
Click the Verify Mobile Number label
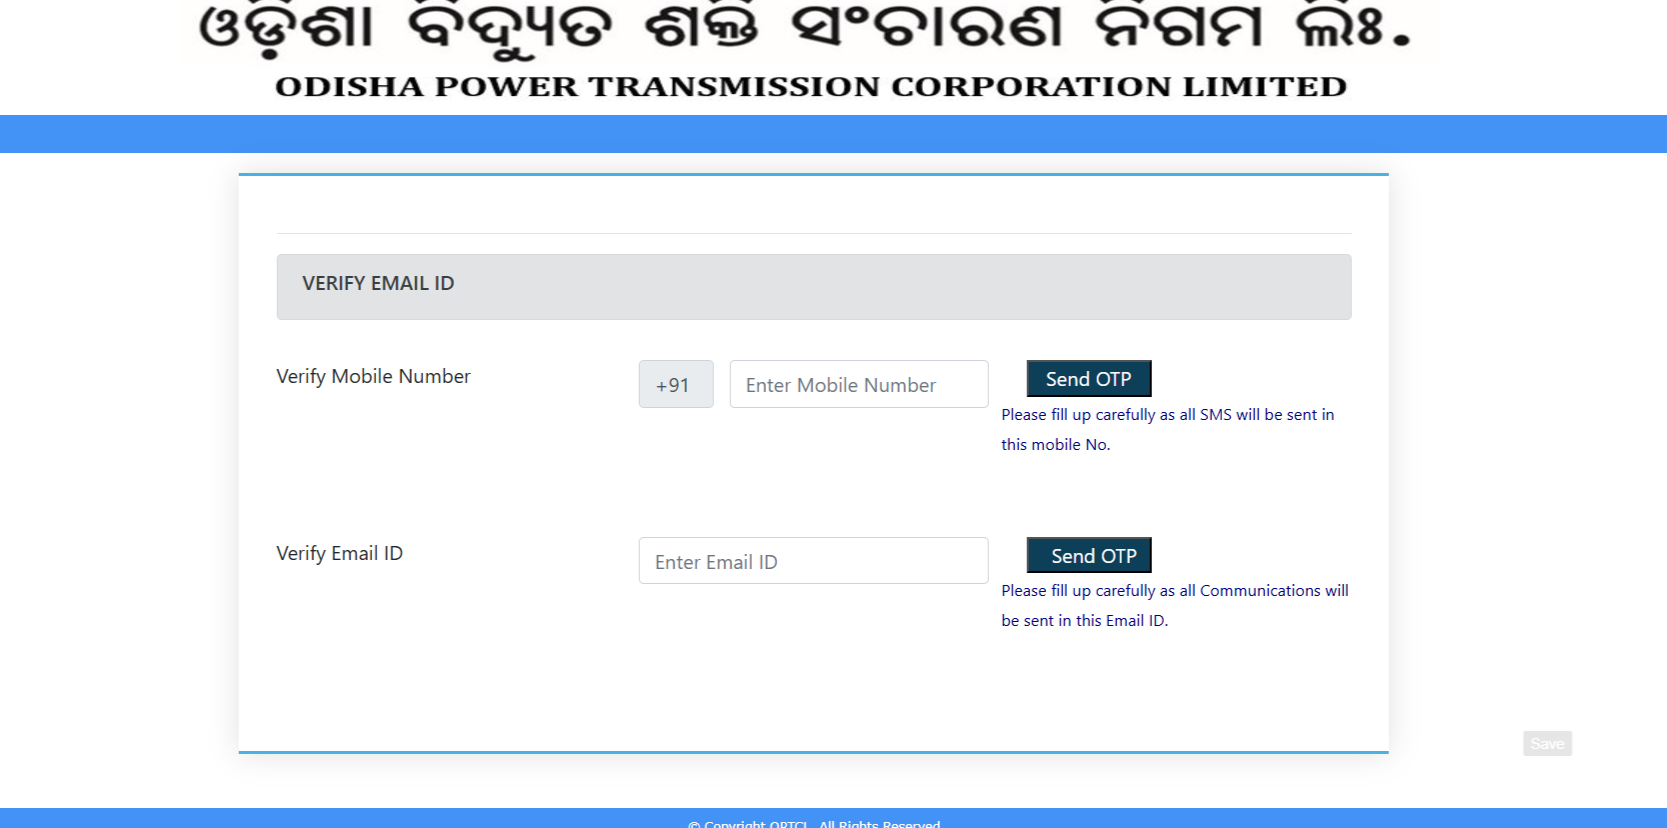click(x=373, y=377)
